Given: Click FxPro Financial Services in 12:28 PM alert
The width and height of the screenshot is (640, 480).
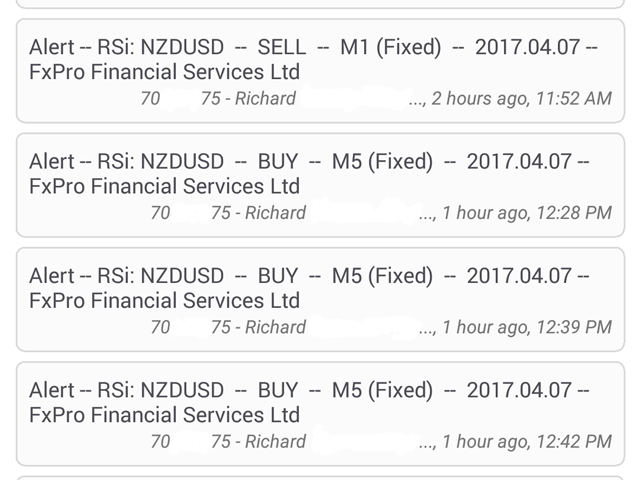Looking at the screenshot, I should point(164,187).
